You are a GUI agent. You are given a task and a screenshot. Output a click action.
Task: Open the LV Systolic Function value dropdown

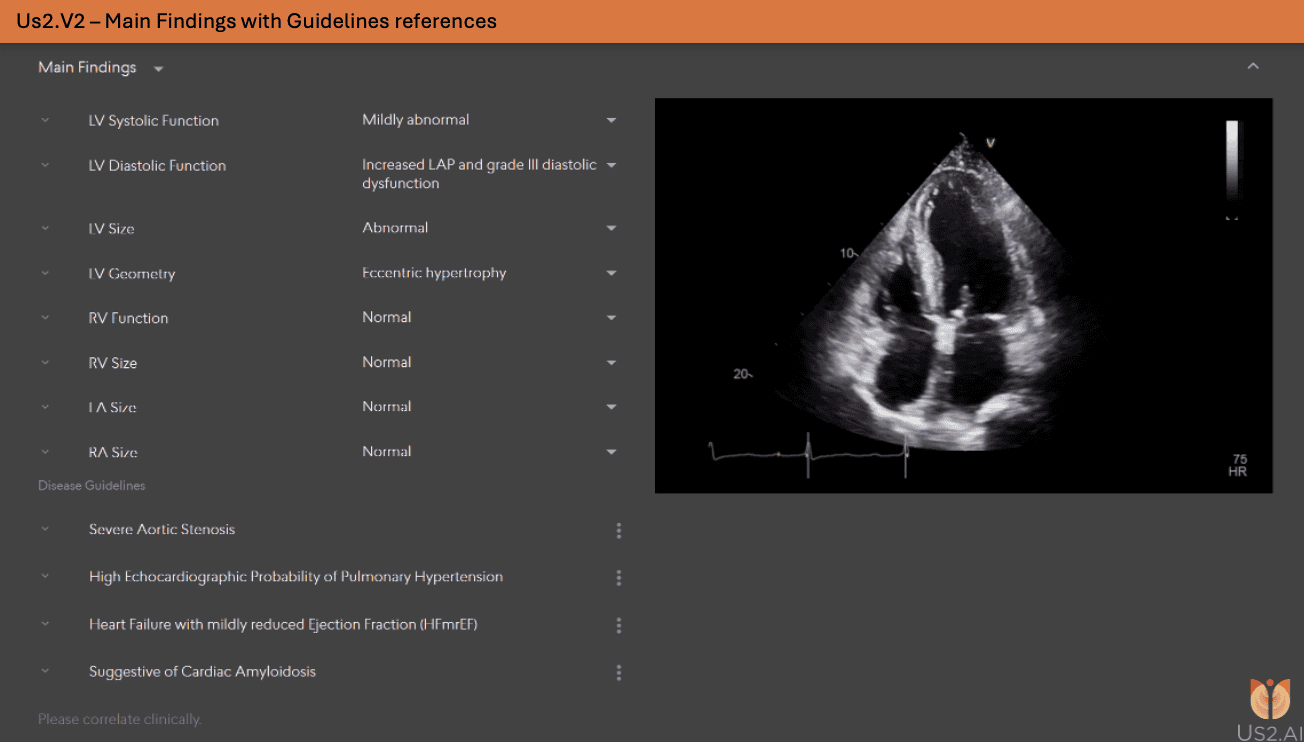click(610, 119)
